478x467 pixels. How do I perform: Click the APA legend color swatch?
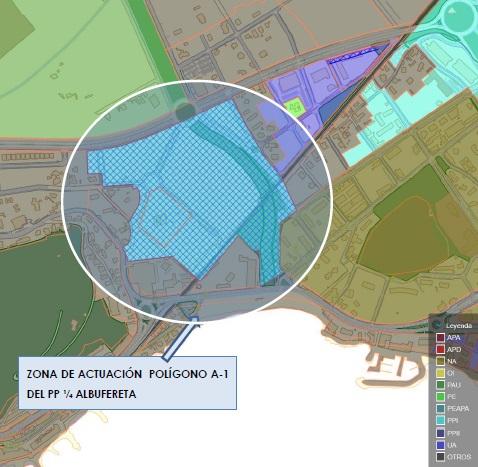click(x=440, y=338)
